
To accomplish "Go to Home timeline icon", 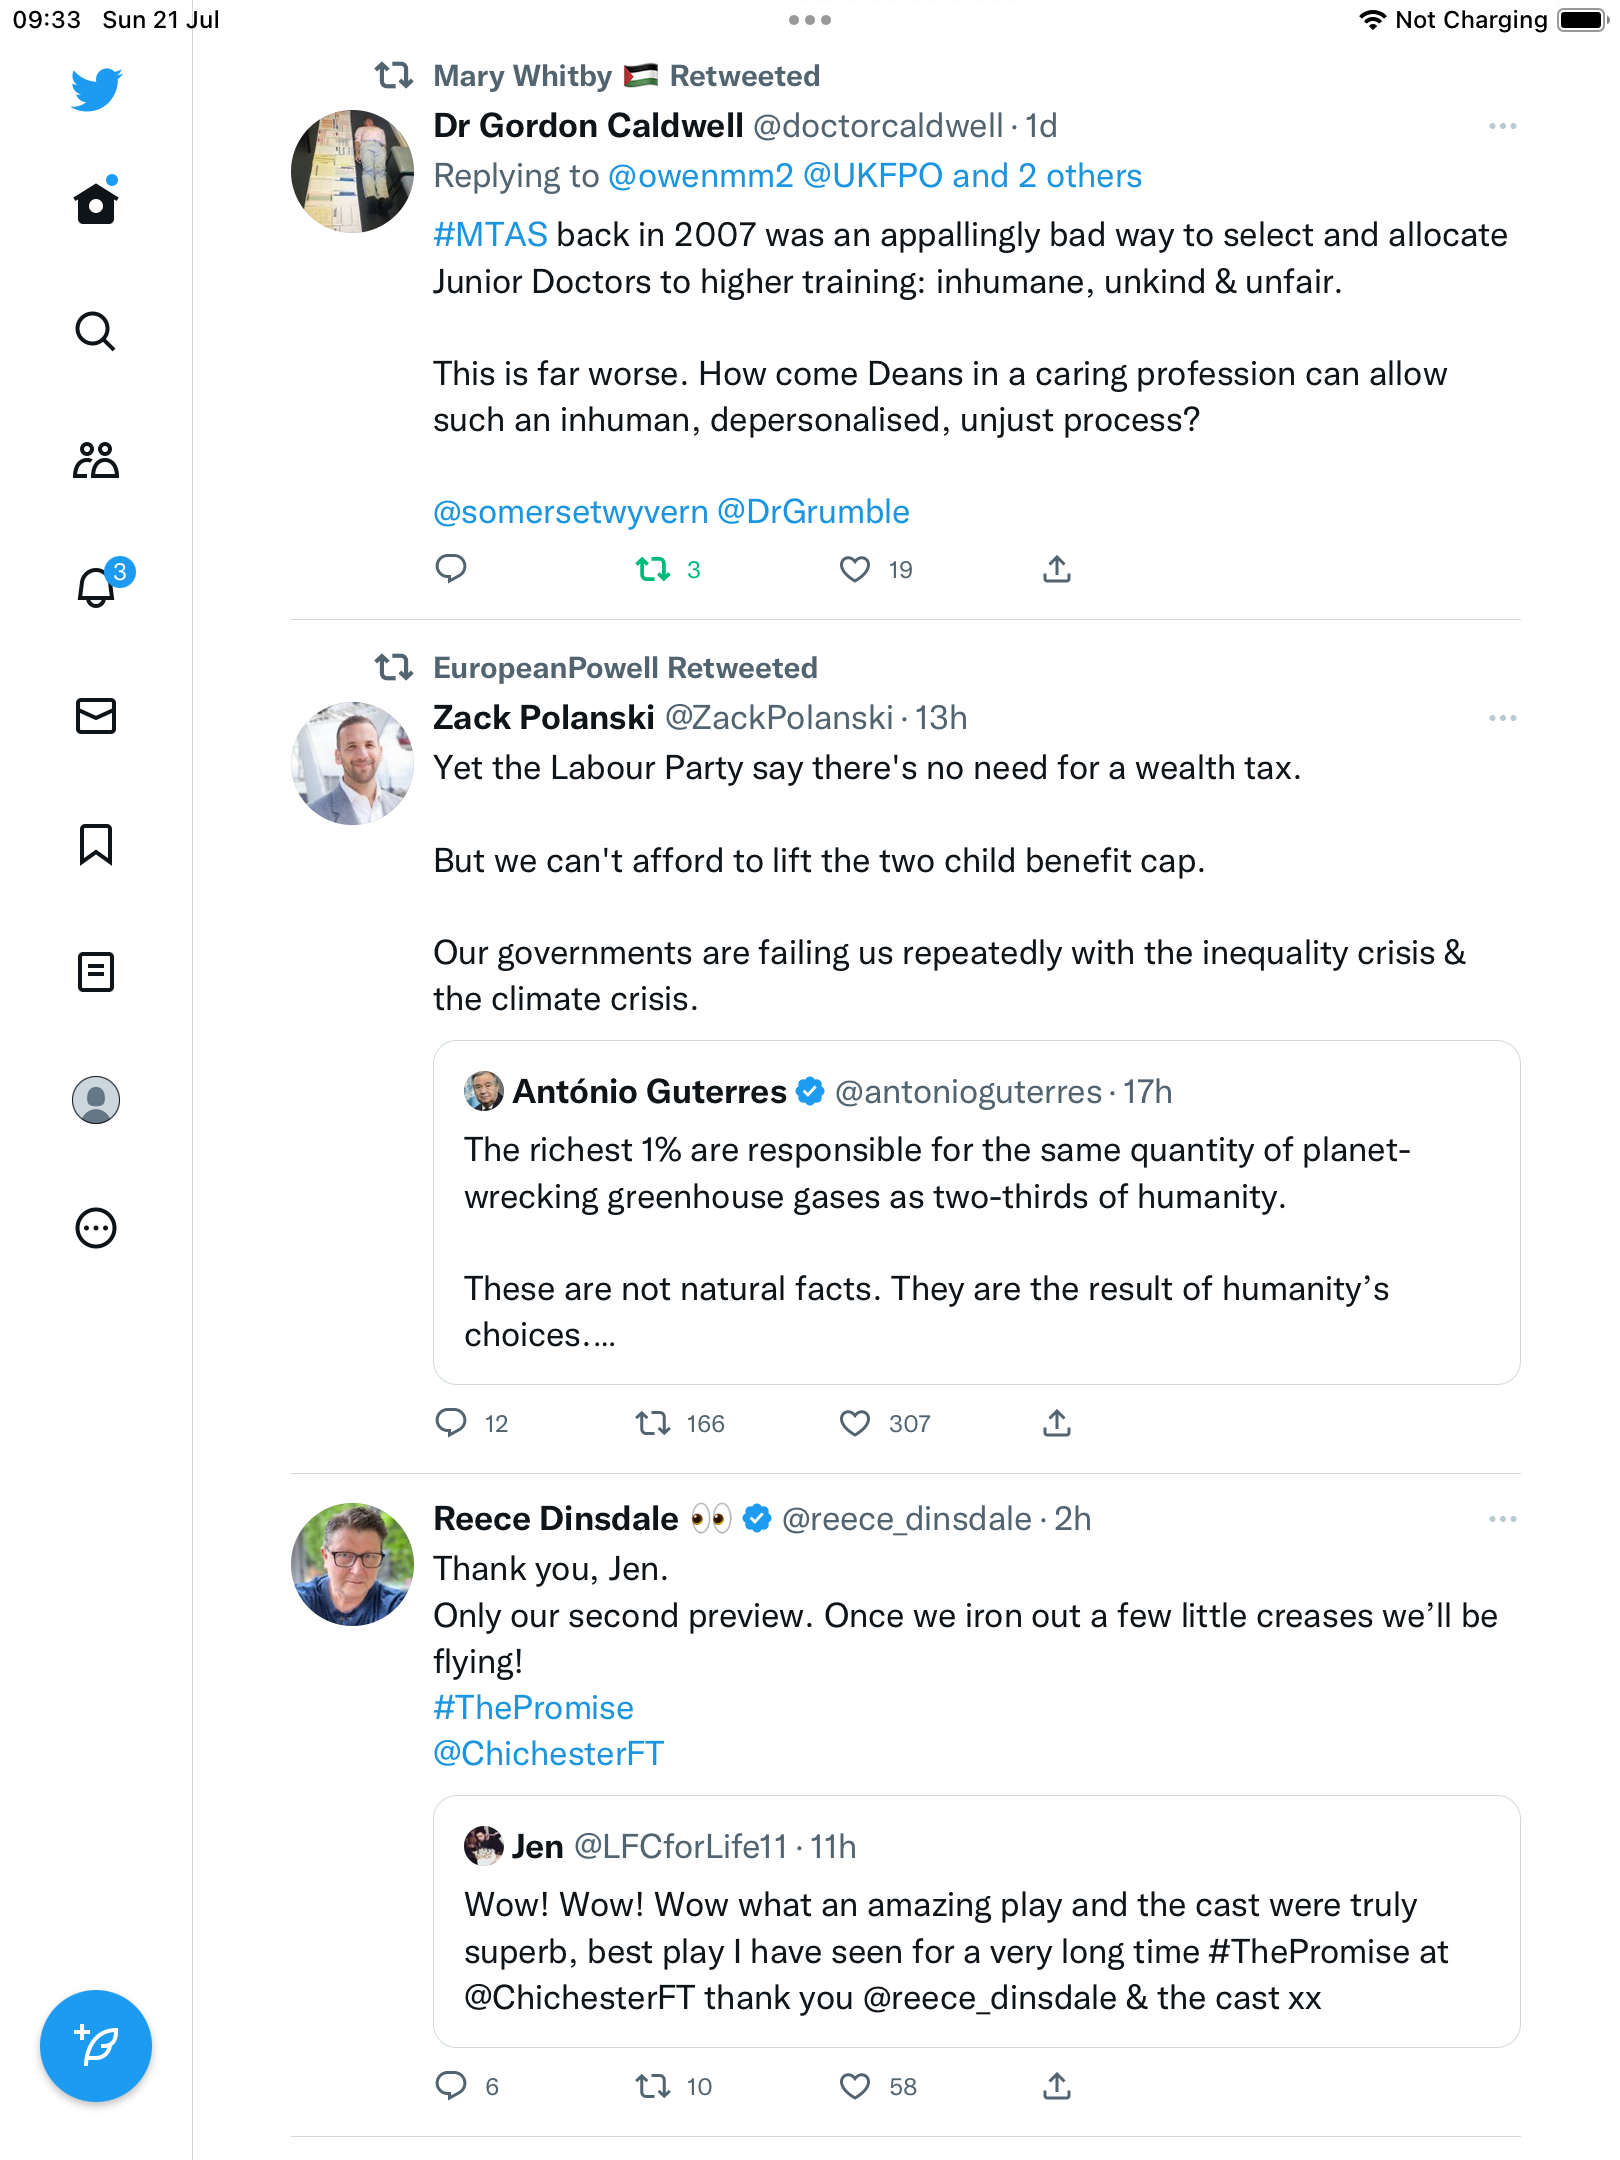I will coord(96,204).
